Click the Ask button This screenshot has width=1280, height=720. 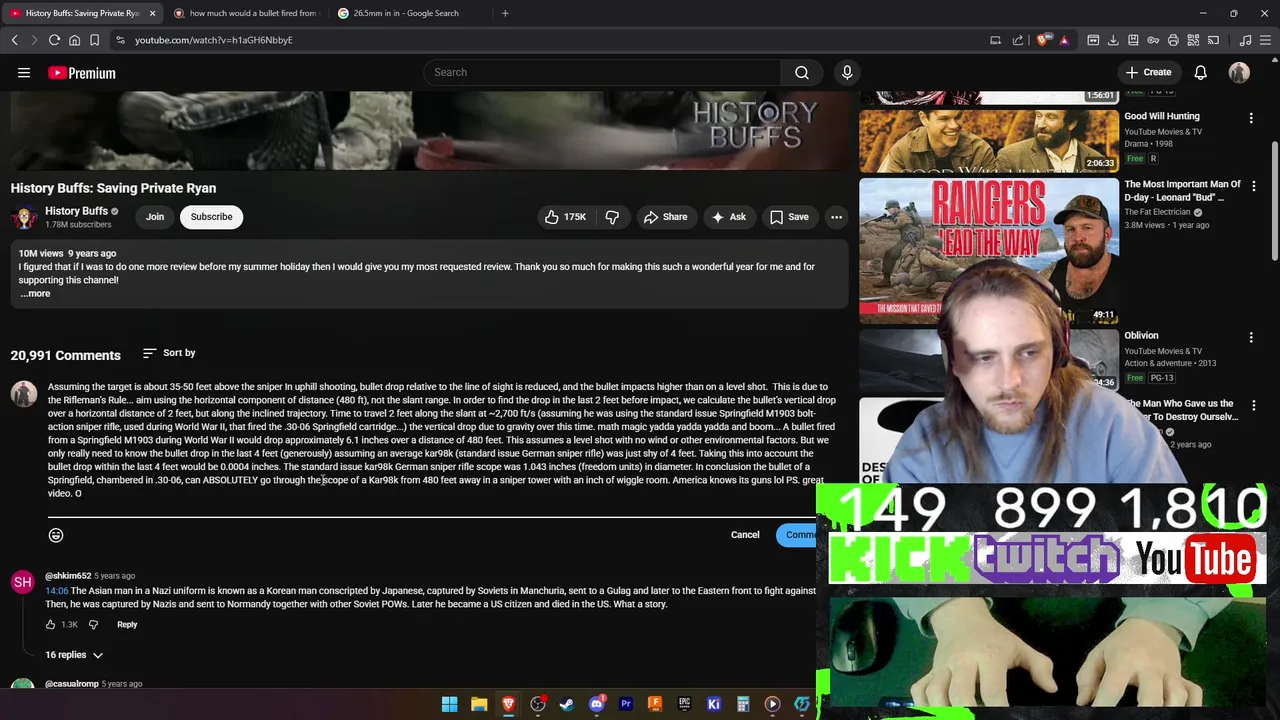click(x=728, y=217)
